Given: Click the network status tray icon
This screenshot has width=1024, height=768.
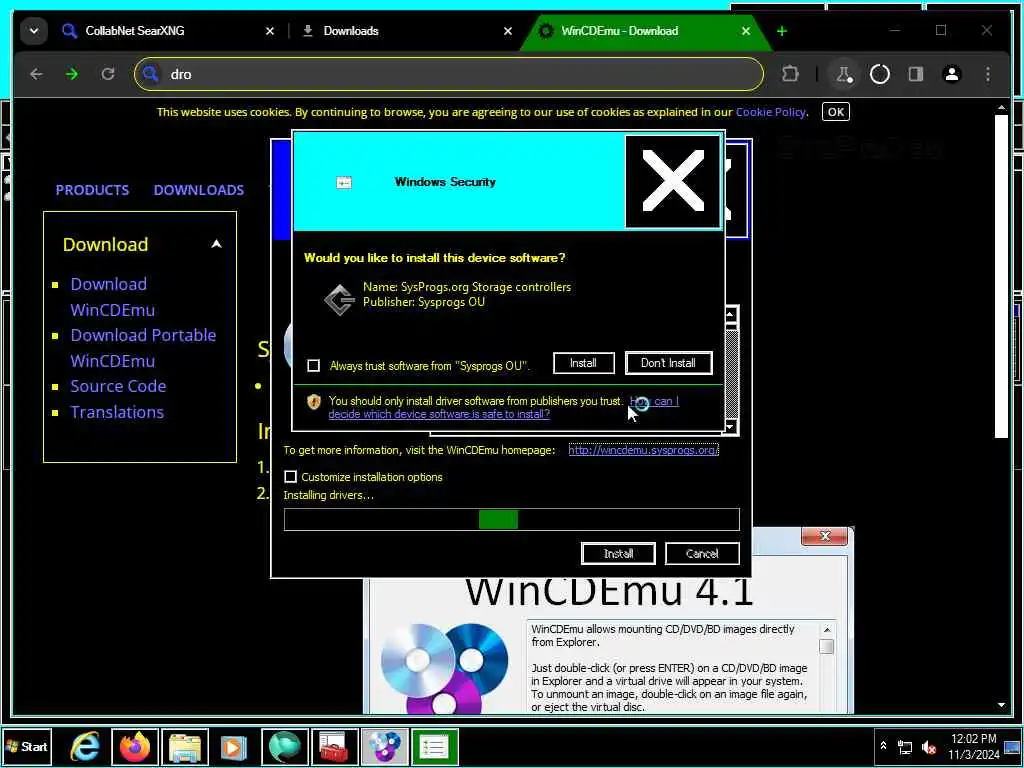Looking at the screenshot, I should point(905,747).
